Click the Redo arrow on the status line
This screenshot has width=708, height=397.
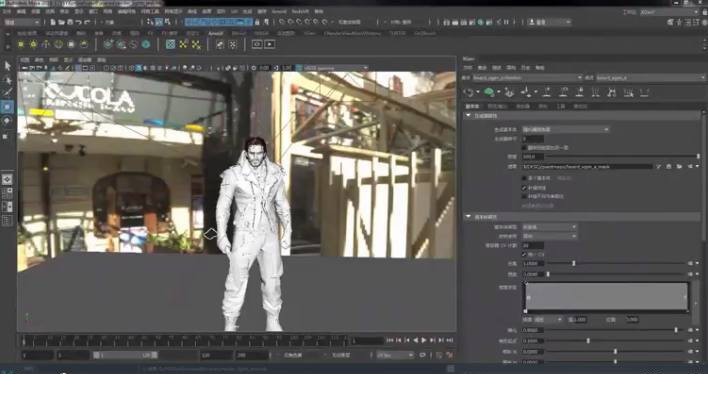[87, 22]
